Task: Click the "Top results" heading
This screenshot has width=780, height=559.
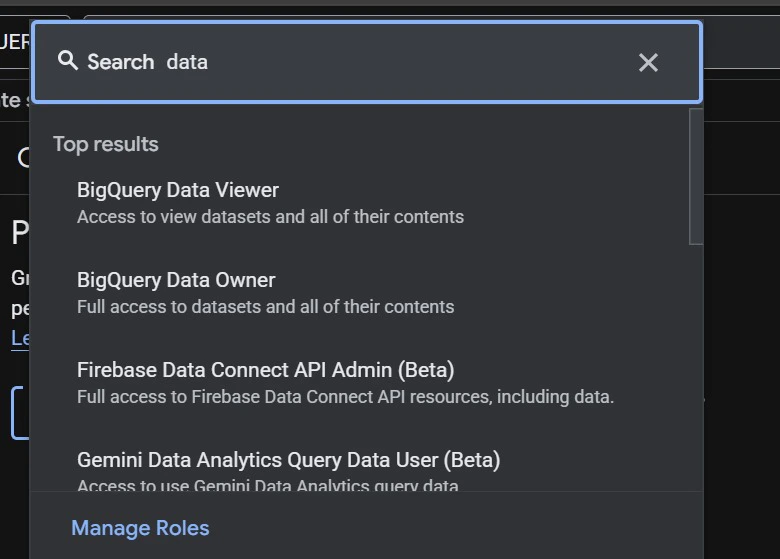Action: [105, 144]
